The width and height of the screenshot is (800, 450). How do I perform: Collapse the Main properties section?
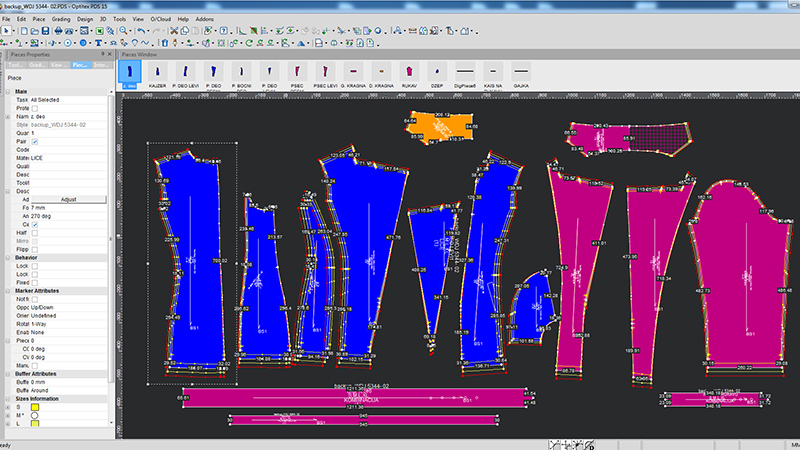[x=9, y=93]
